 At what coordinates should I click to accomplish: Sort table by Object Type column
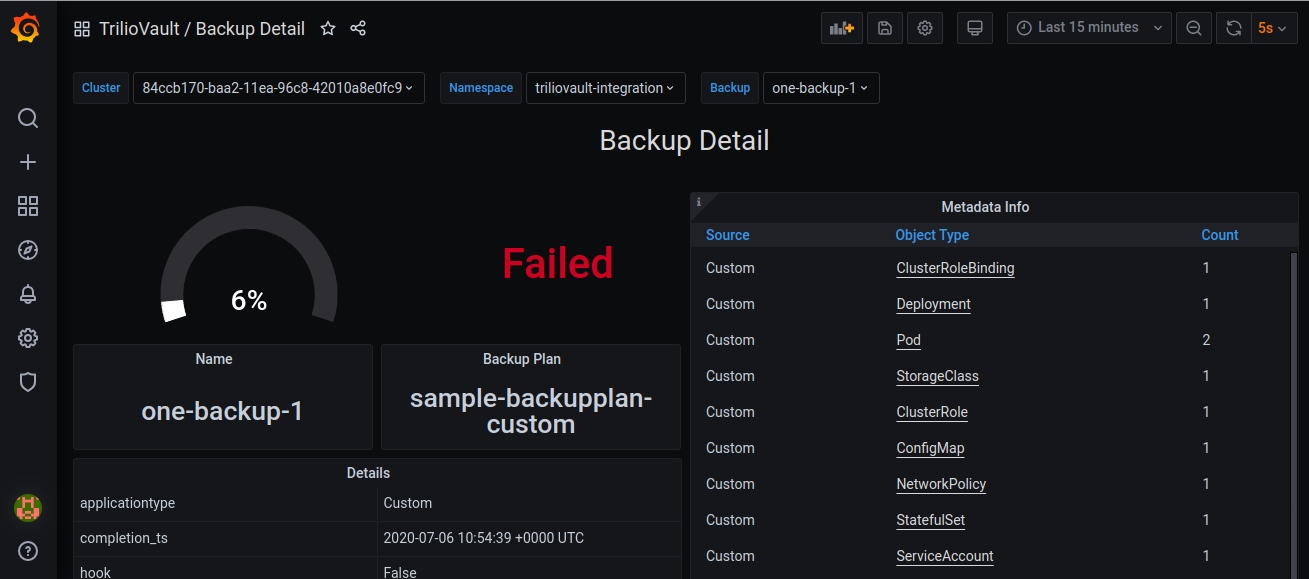click(932, 235)
